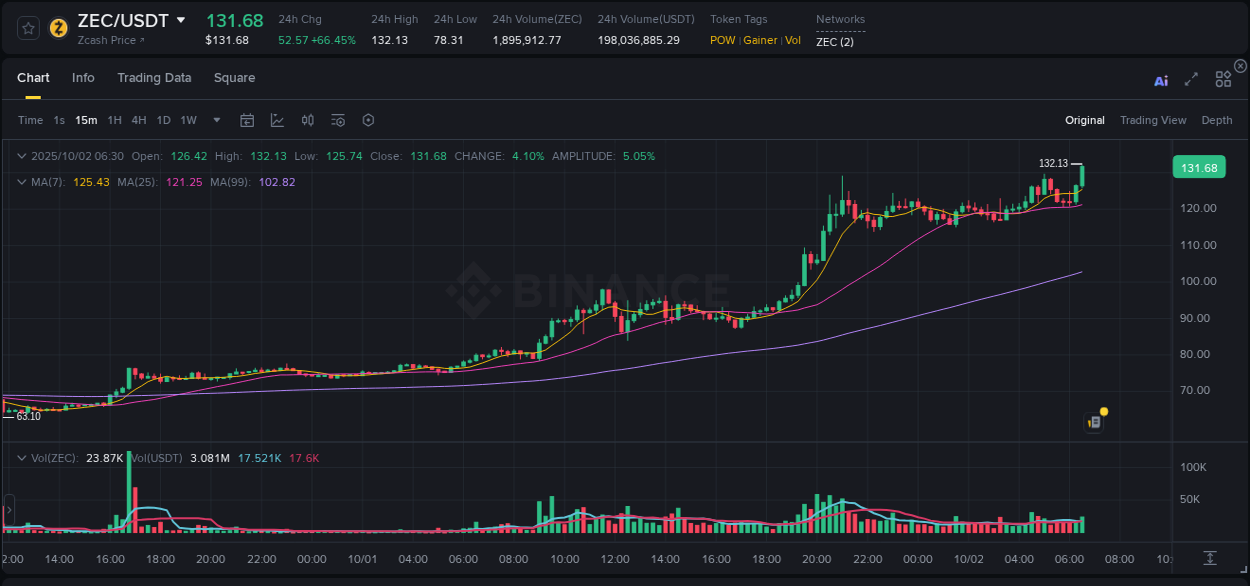Image resolution: width=1250 pixels, height=586 pixels.
Task: Switch to the Info tab
Action: pos(83,77)
